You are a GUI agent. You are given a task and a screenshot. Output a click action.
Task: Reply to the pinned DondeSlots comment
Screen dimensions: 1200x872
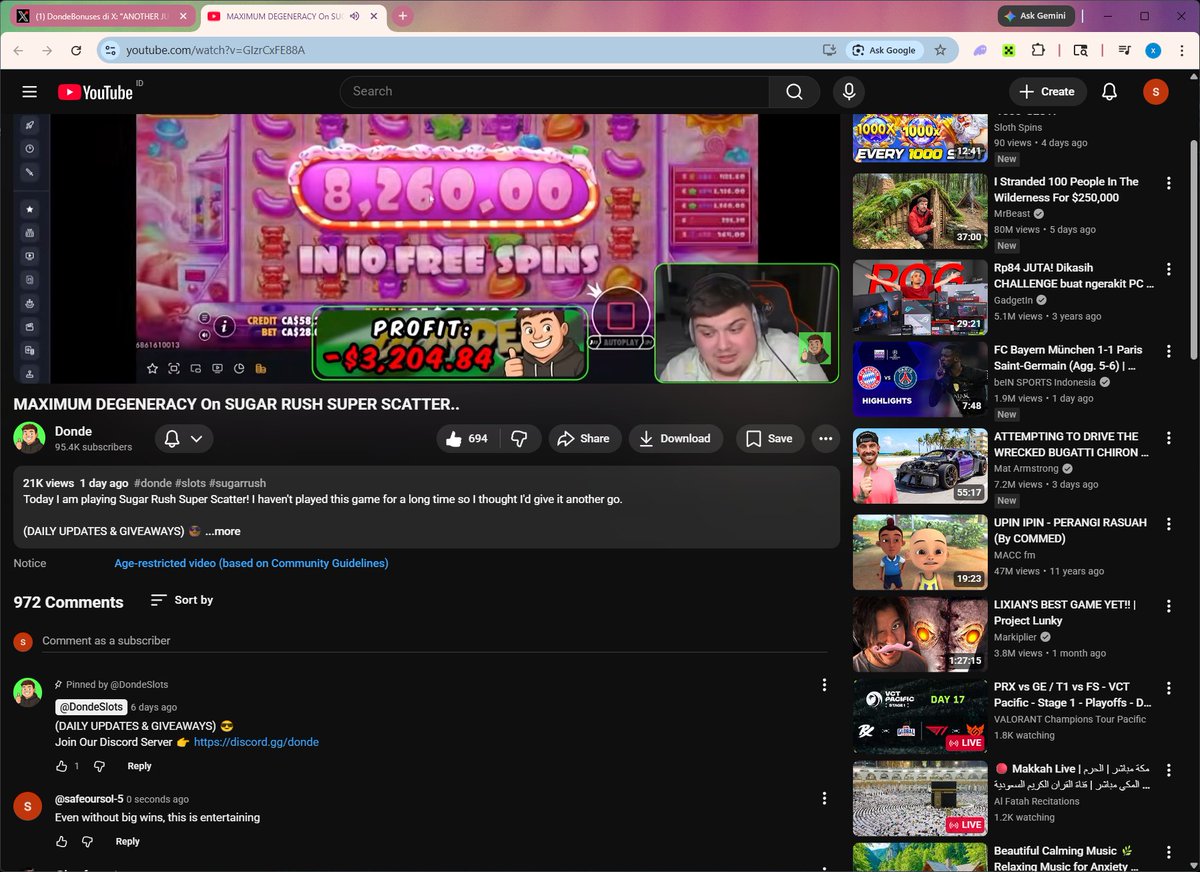[139, 766]
